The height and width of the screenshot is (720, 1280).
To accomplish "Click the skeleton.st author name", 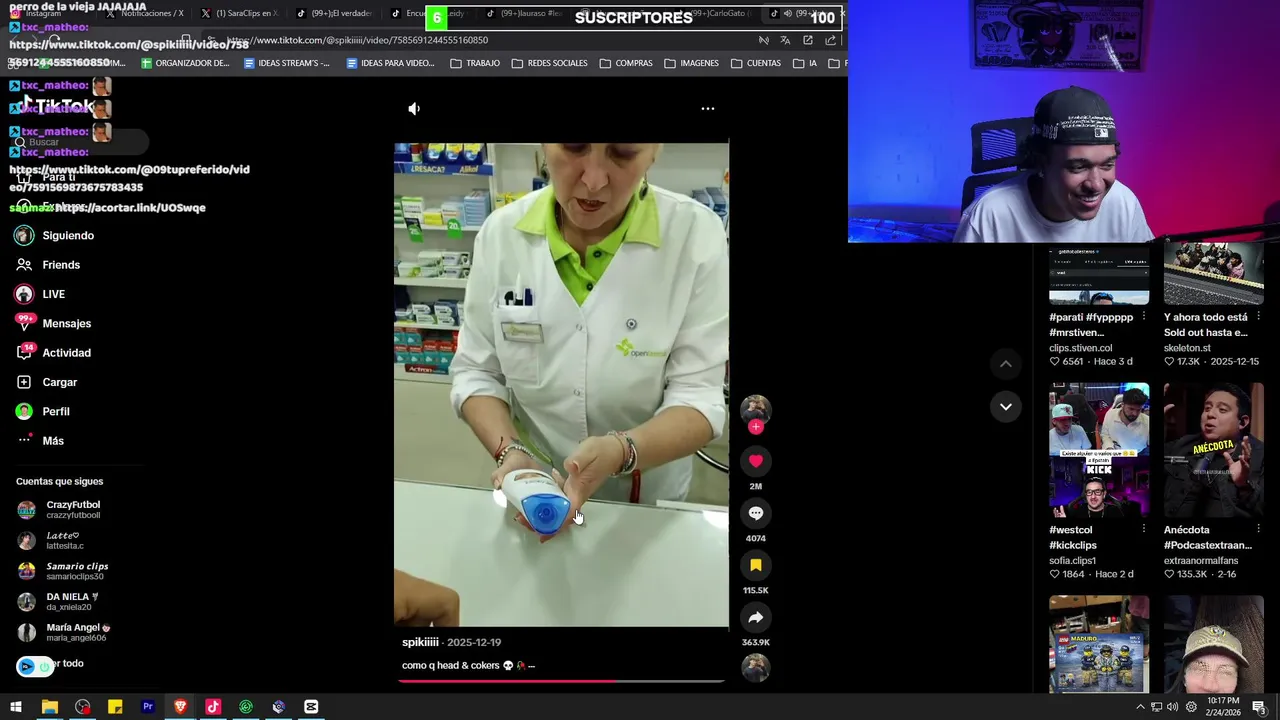I will click(x=1187, y=348).
